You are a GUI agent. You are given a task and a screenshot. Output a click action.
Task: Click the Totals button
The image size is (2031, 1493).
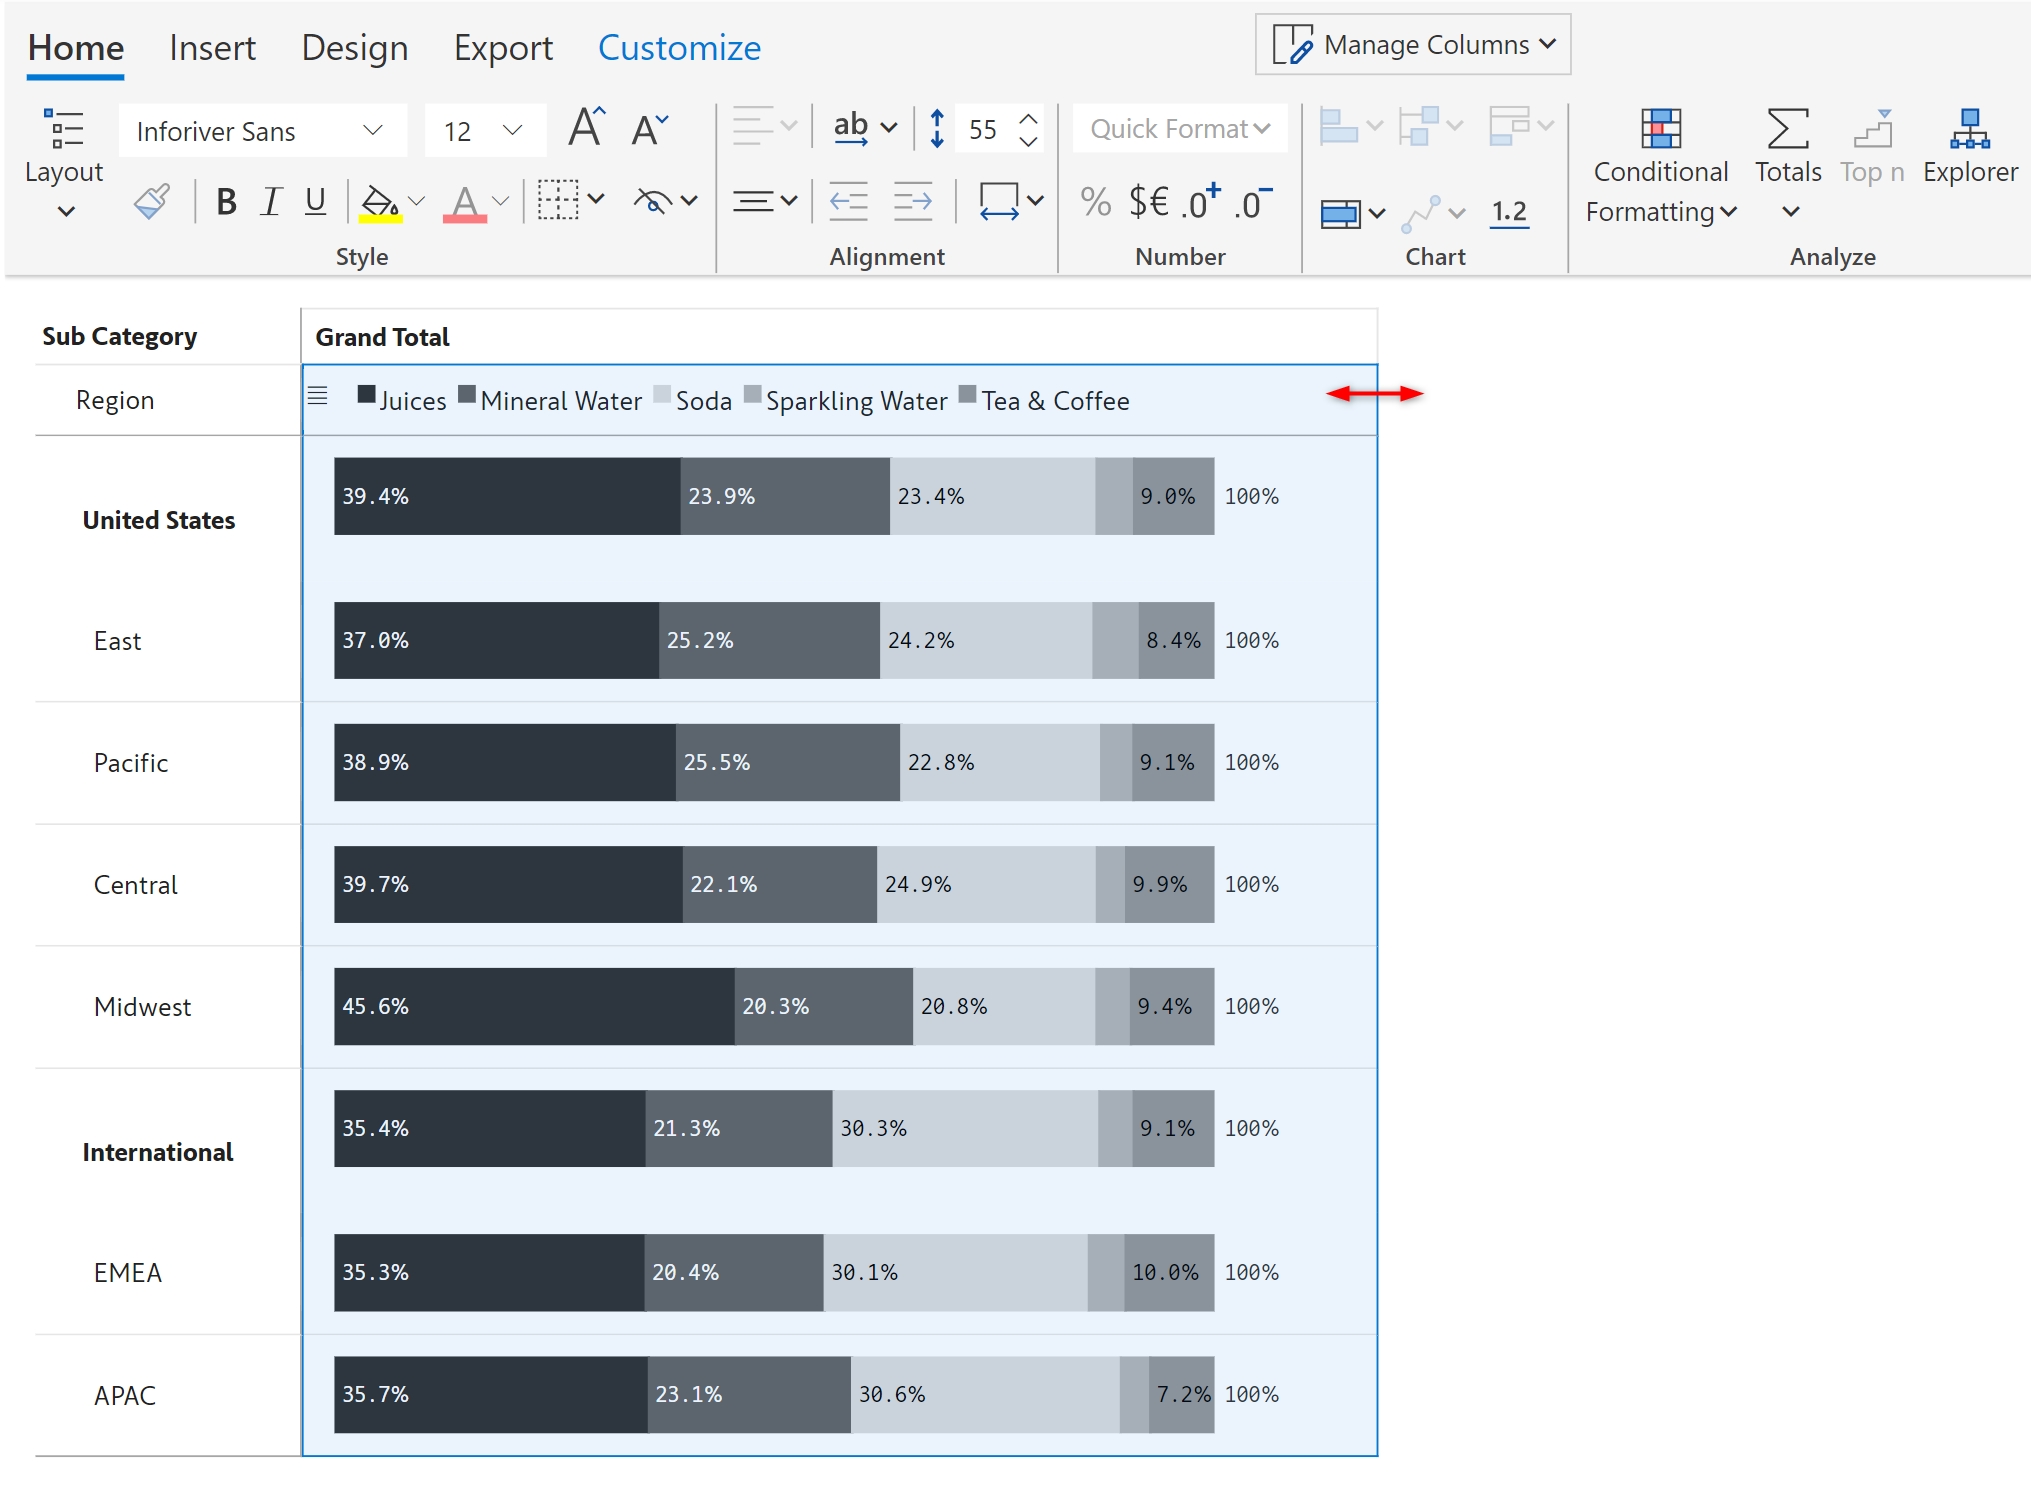click(1787, 146)
